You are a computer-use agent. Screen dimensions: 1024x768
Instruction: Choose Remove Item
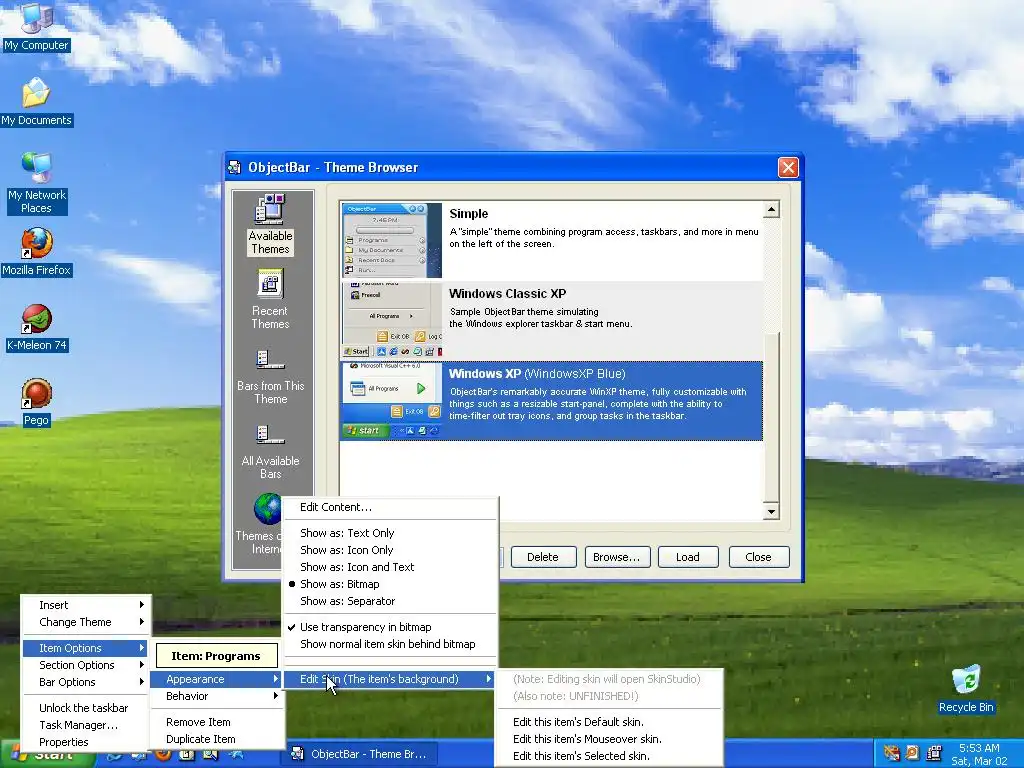pyautogui.click(x=217, y=722)
